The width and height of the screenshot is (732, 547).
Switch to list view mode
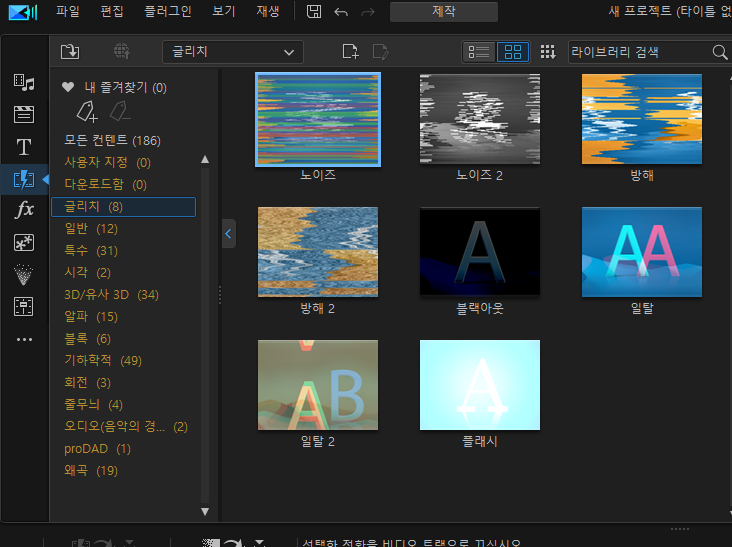pyautogui.click(x=479, y=52)
